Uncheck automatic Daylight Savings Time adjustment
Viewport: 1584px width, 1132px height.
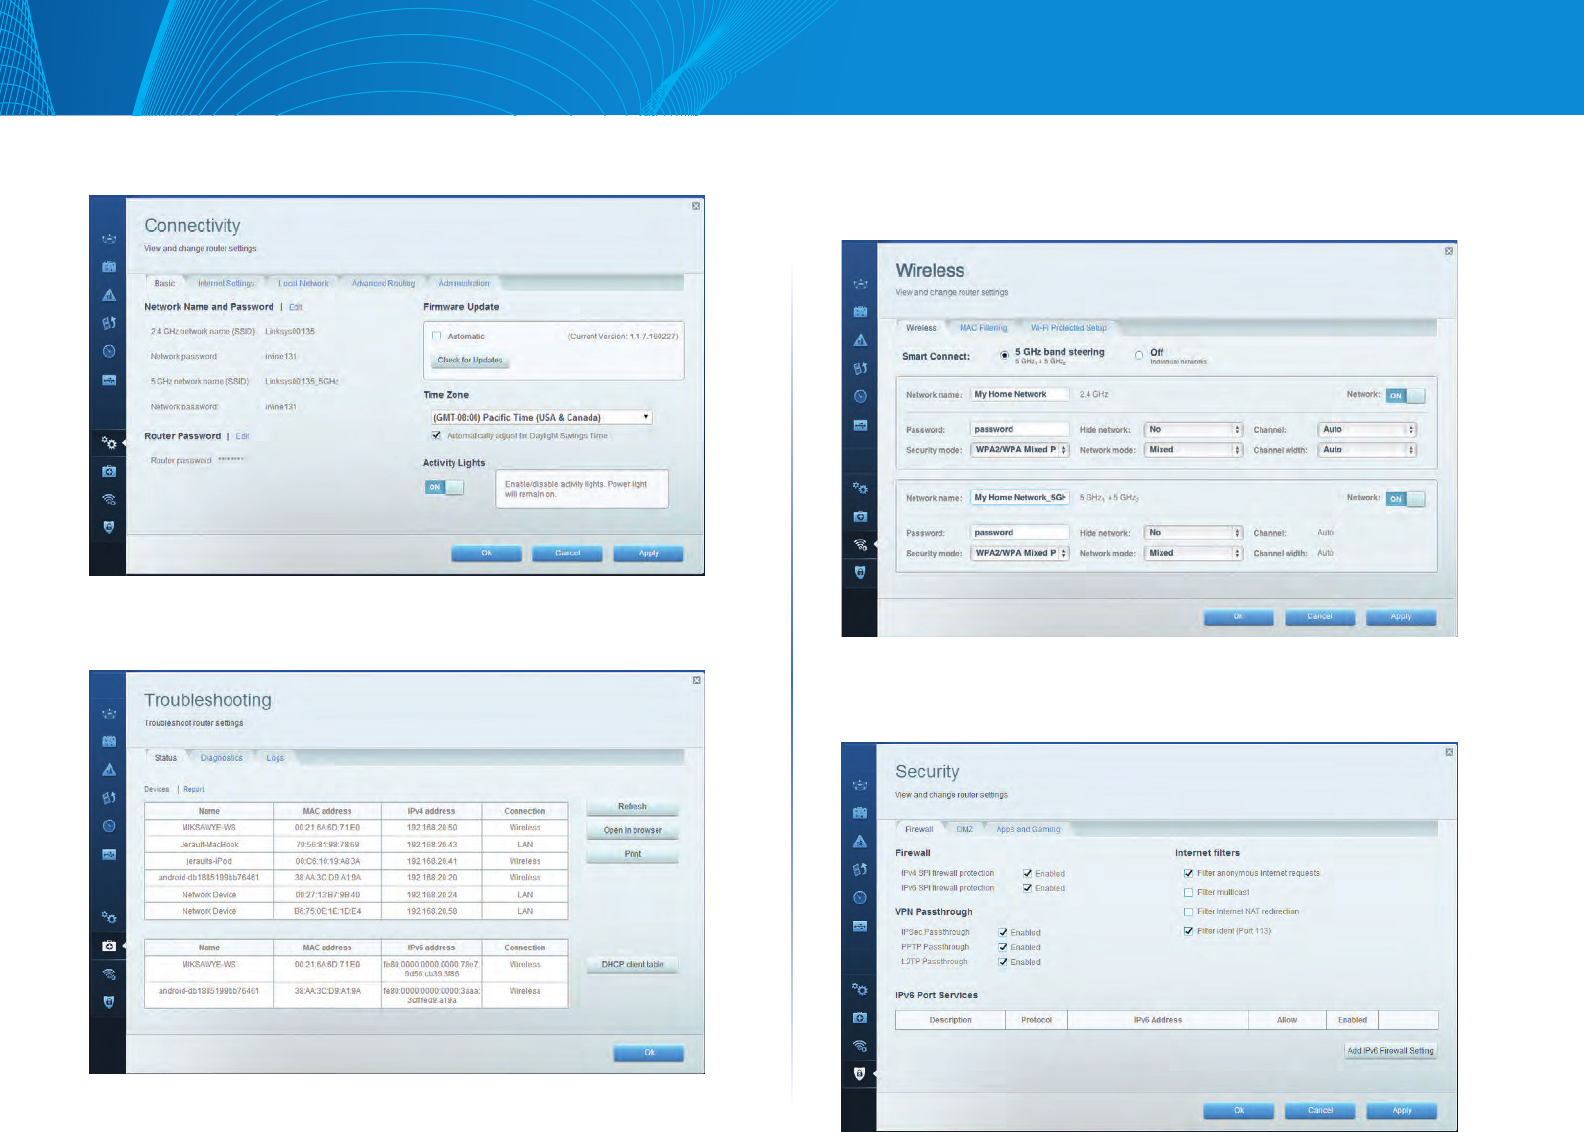click(436, 436)
